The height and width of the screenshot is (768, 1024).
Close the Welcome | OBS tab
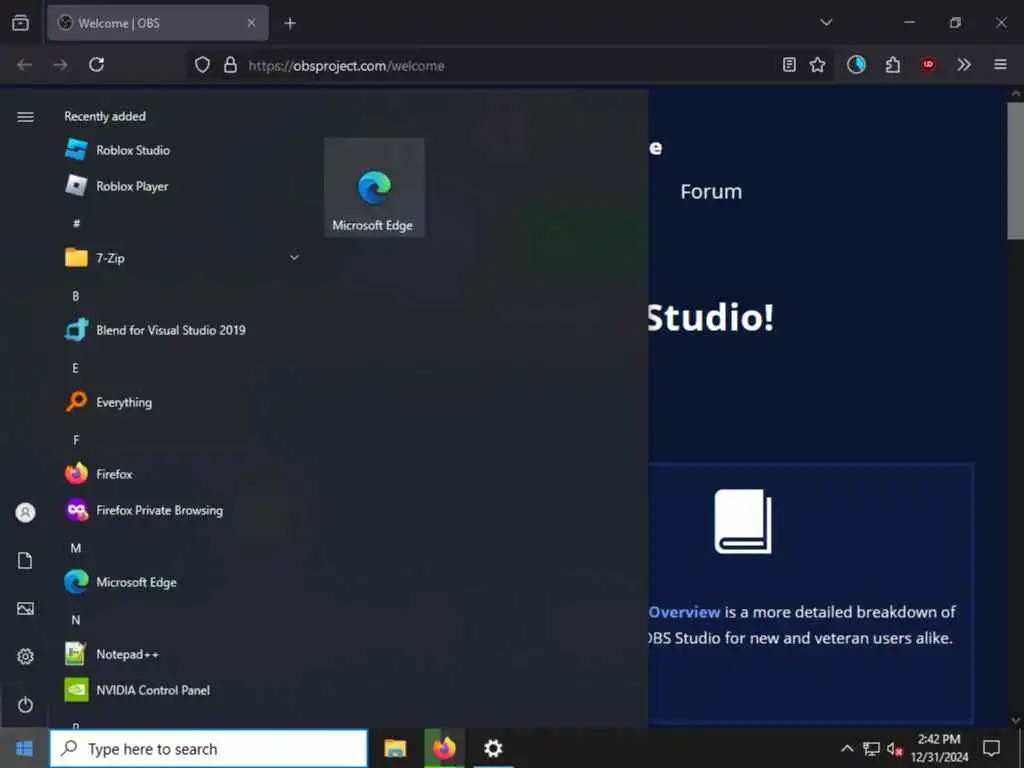(x=251, y=23)
